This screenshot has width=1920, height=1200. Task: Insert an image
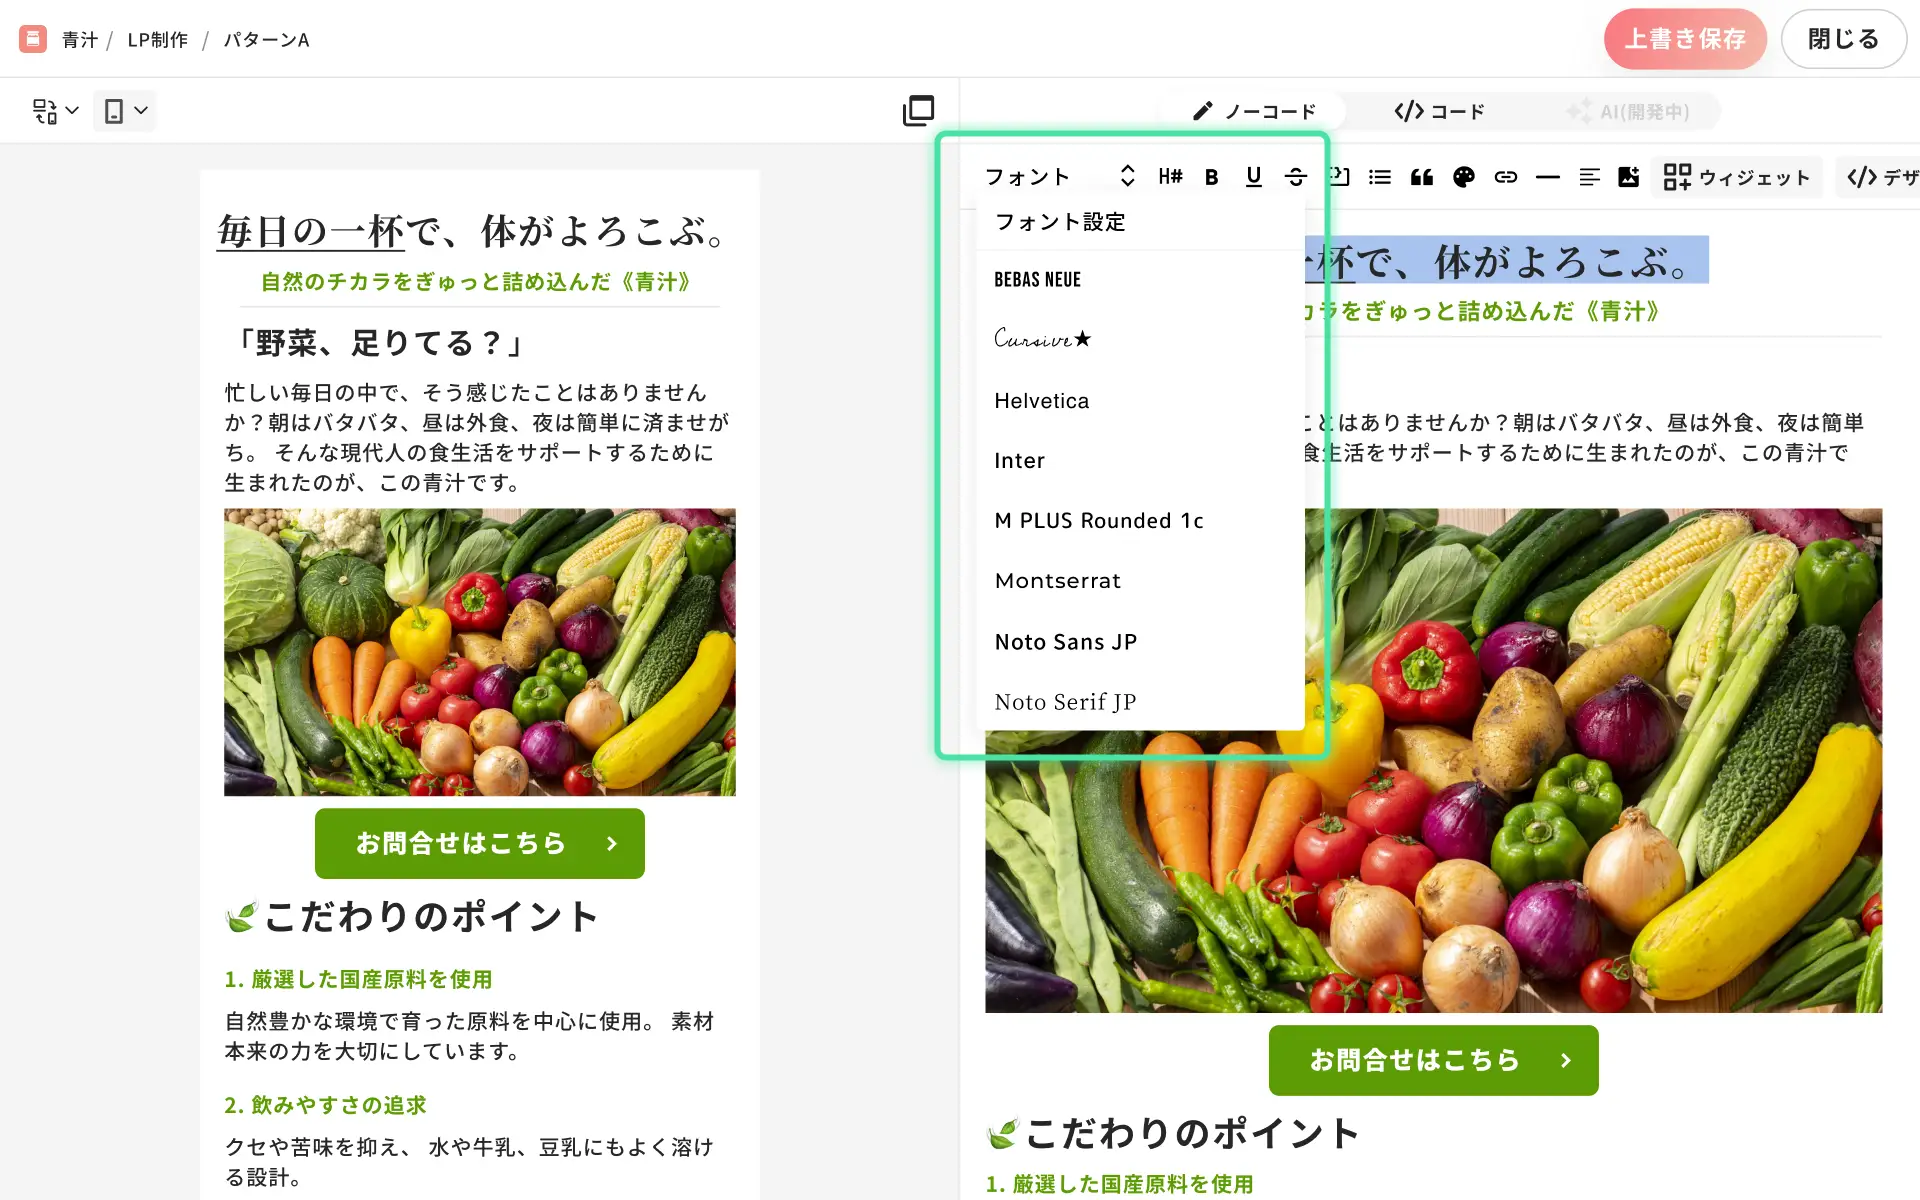1629,177
